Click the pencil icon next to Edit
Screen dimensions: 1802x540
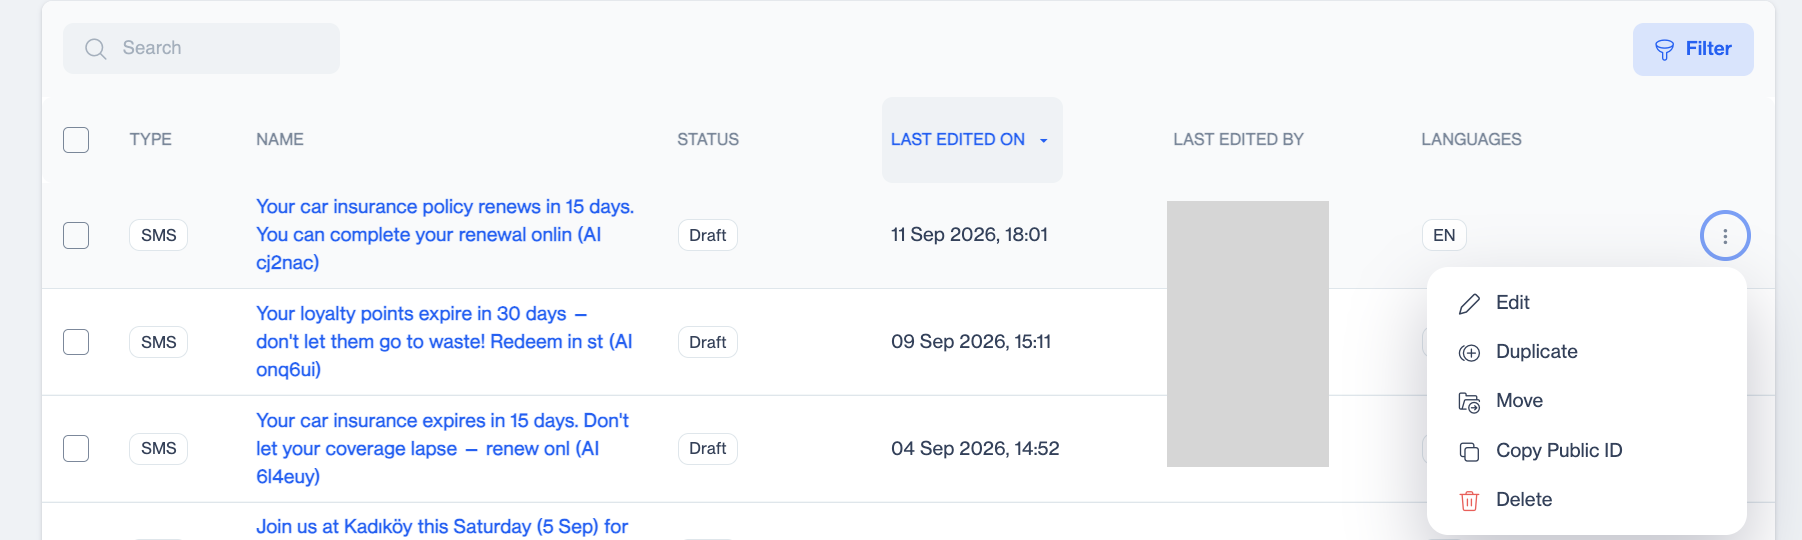coord(1469,304)
